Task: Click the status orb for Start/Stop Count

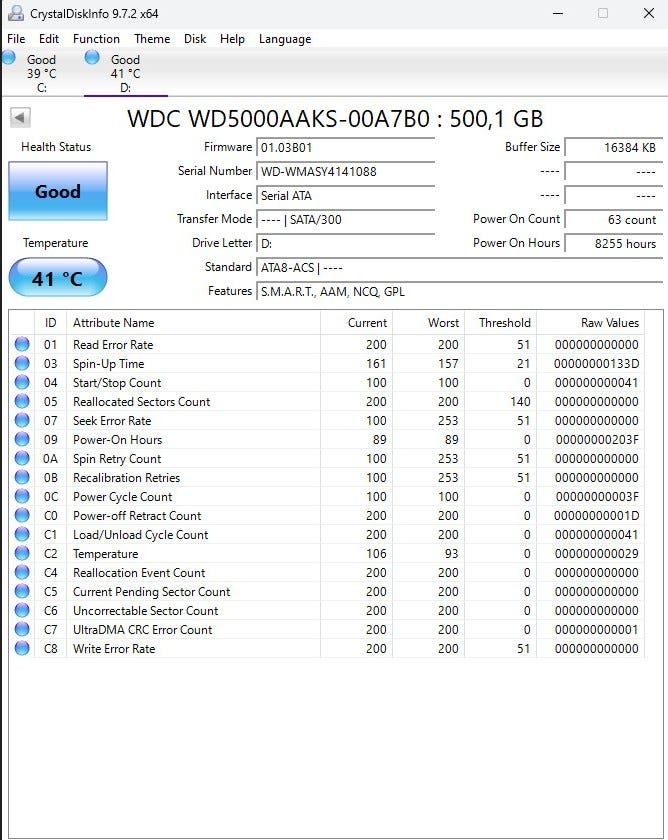Action: click(22, 382)
